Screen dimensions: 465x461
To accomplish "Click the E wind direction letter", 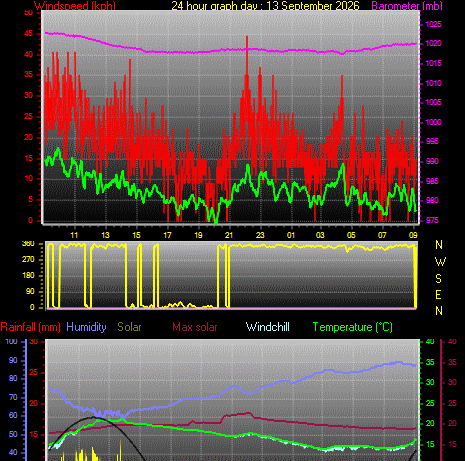I will (x=439, y=295).
